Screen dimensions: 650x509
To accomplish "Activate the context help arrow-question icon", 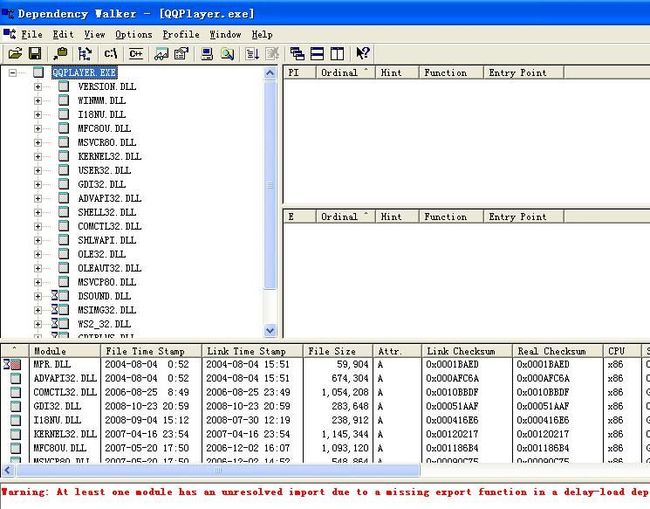I will (363, 53).
